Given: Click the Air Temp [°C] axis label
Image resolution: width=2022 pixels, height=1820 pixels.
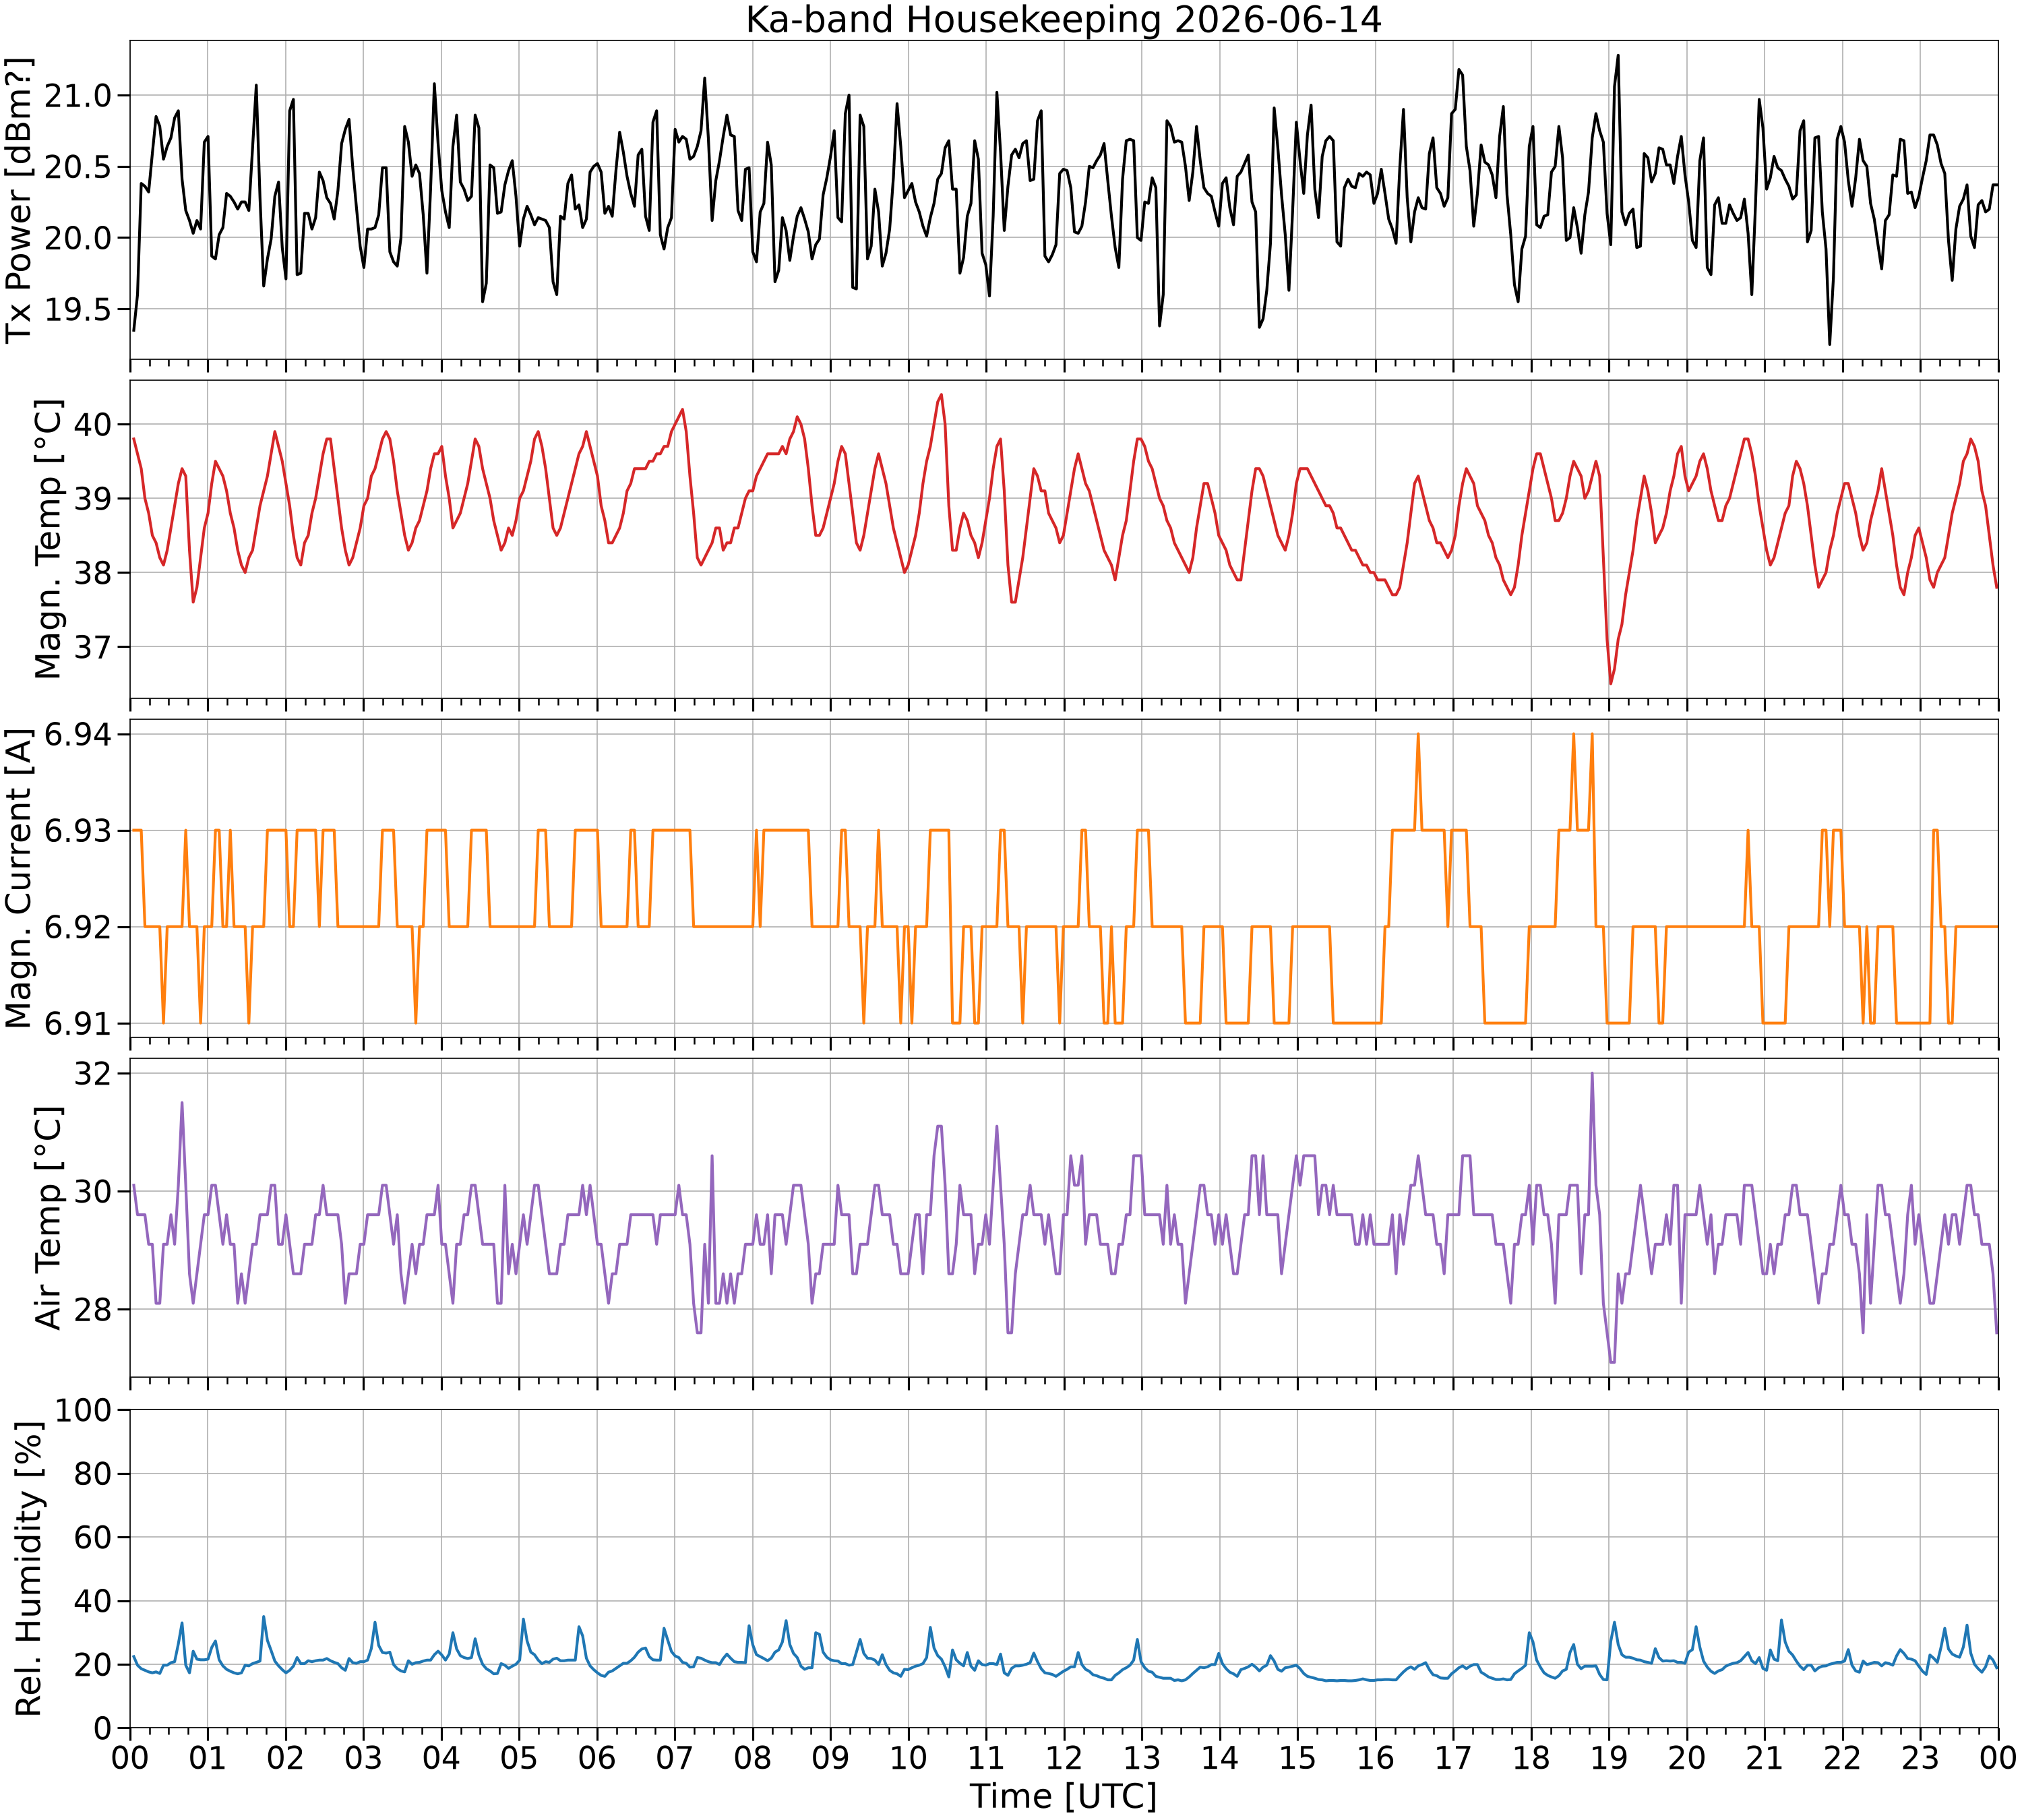Looking at the screenshot, I should click(x=48, y=1217).
